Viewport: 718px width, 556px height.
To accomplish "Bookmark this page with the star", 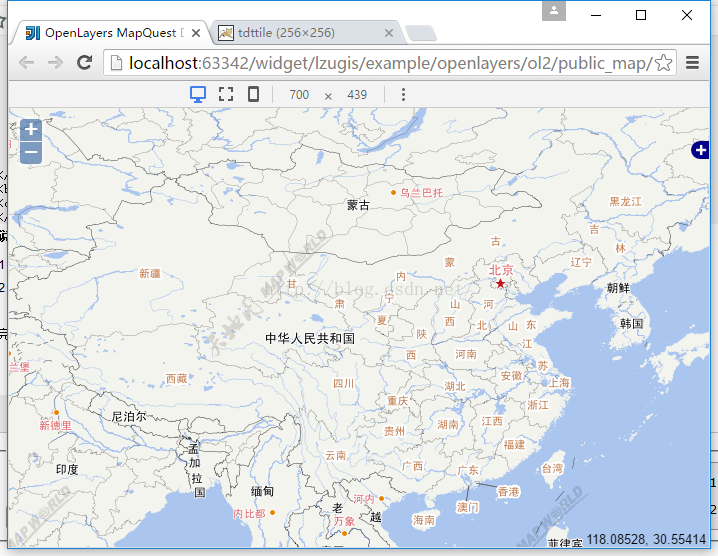I will coord(664,63).
